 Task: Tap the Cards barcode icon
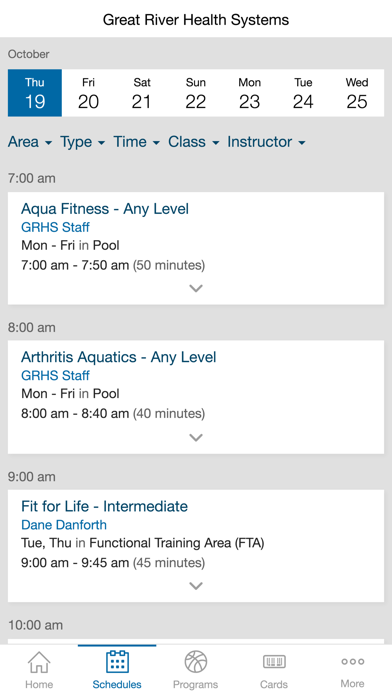(x=274, y=662)
